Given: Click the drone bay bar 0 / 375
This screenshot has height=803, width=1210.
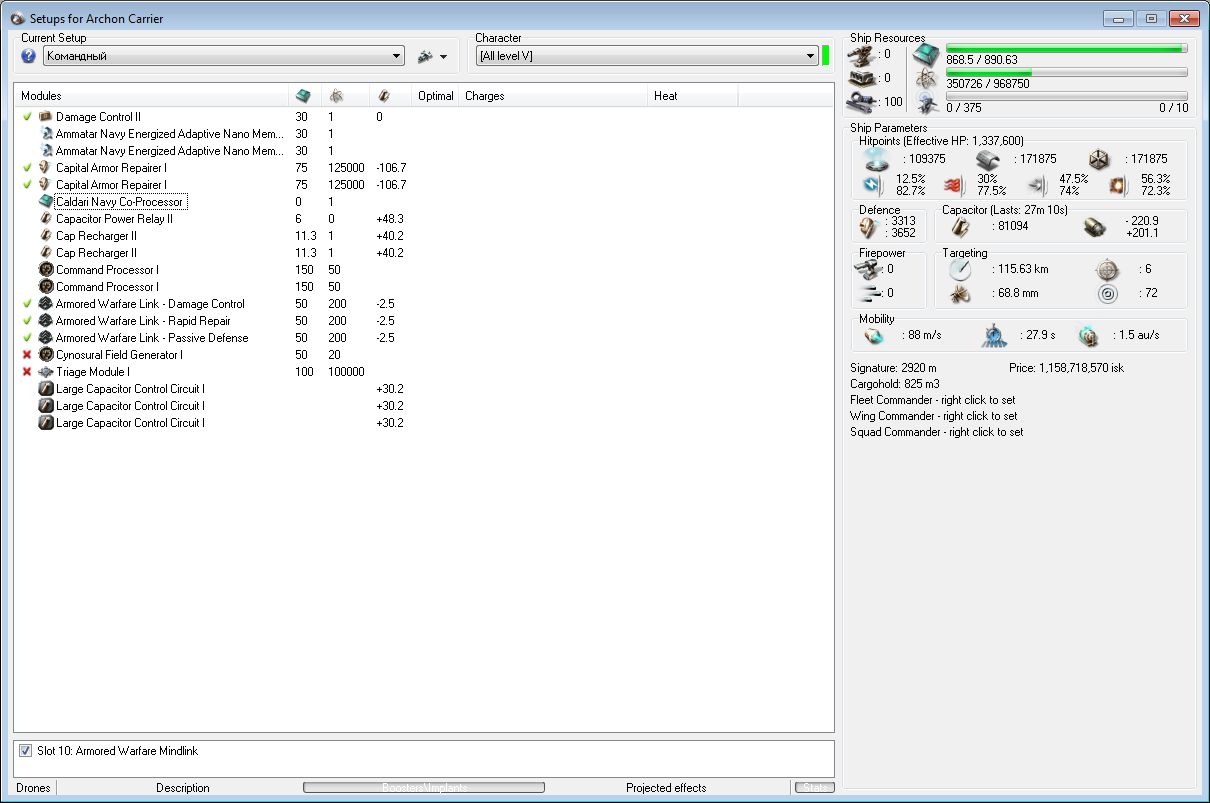Looking at the screenshot, I should 1066,96.
